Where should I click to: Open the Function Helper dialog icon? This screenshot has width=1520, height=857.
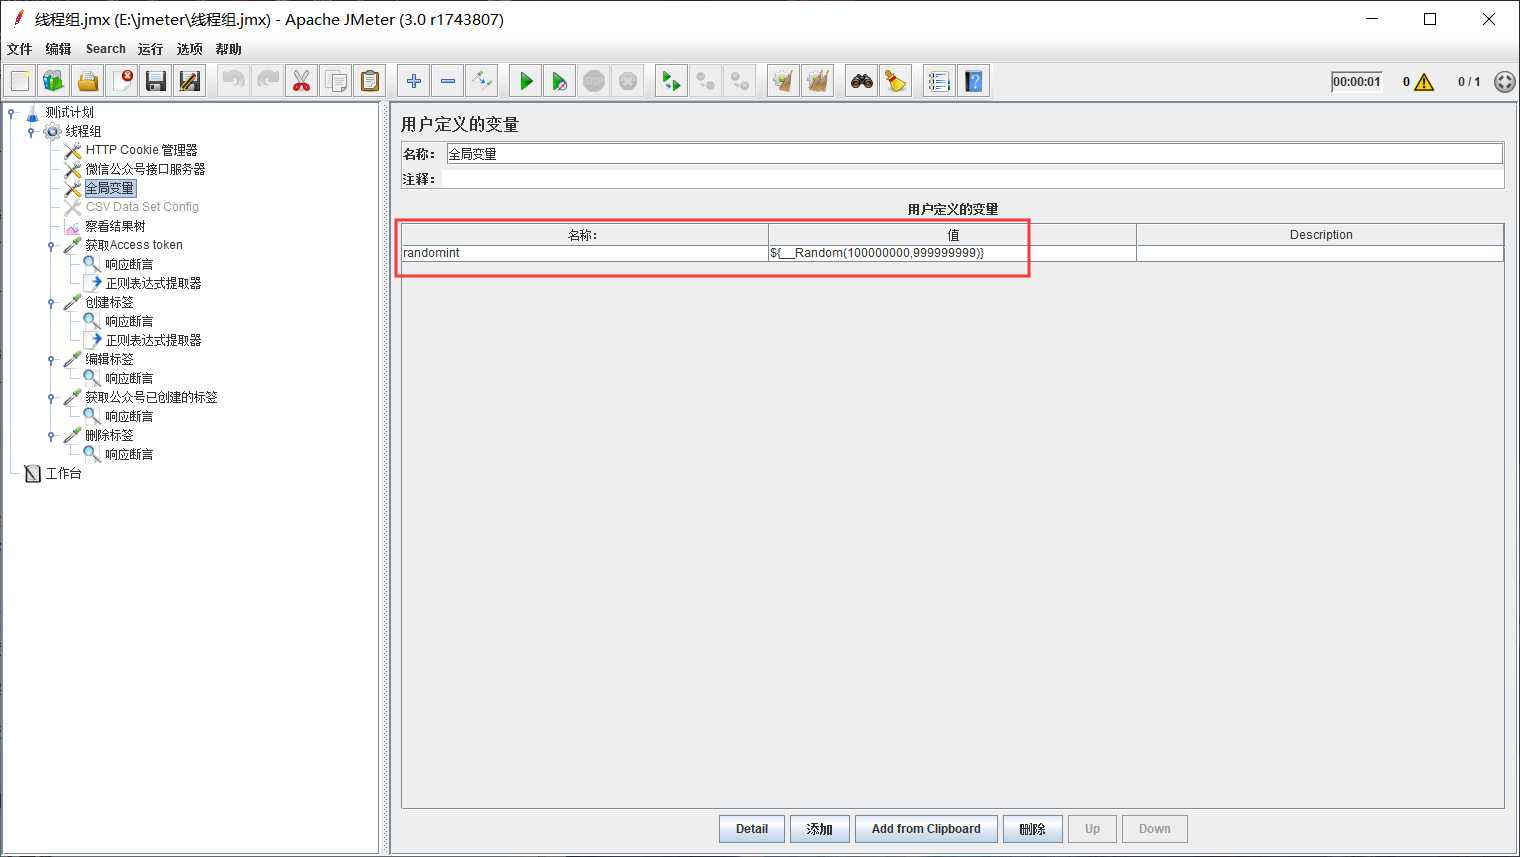(x=938, y=81)
